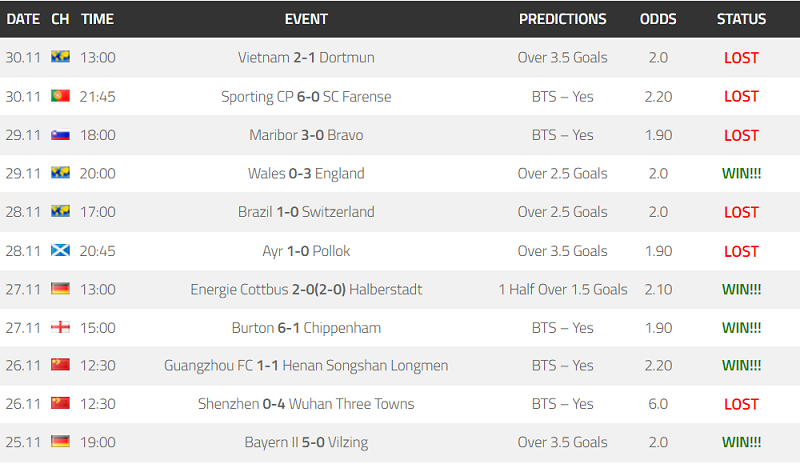800x464 pixels.
Task: Click the Germany flag for Energie Cottbus
Action: (60, 288)
